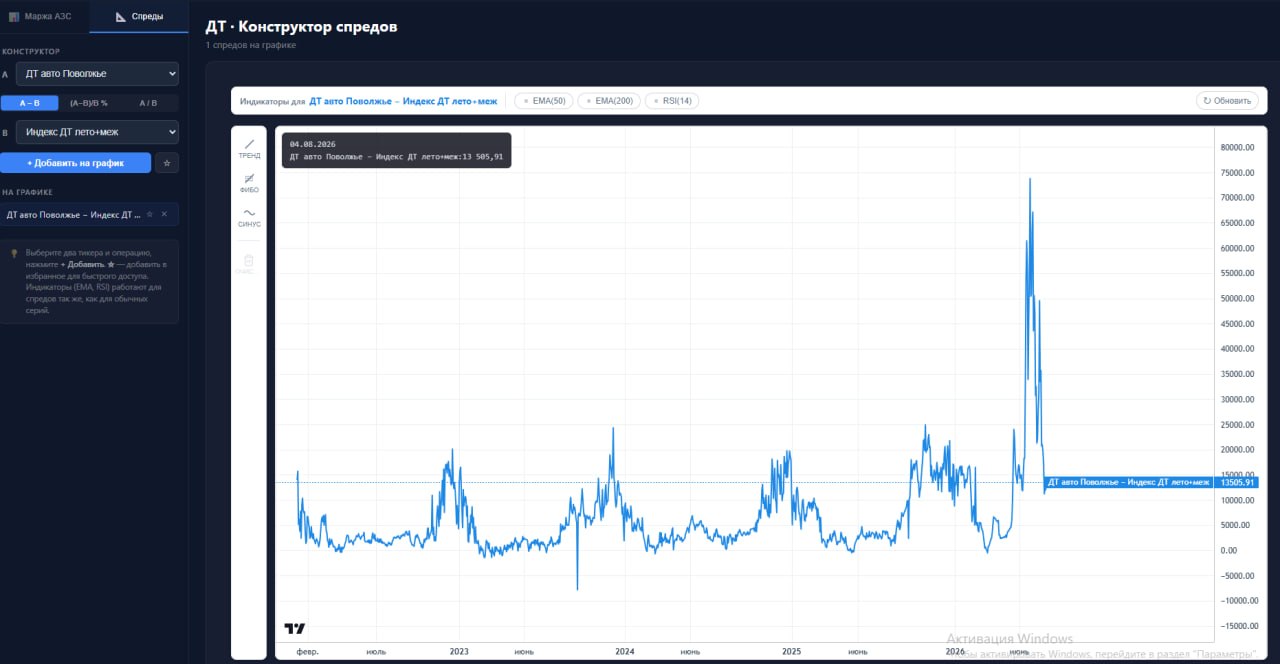Screen dimensions: 1280x664
Task: Click the Добавить на график button
Action: (x=75, y=162)
